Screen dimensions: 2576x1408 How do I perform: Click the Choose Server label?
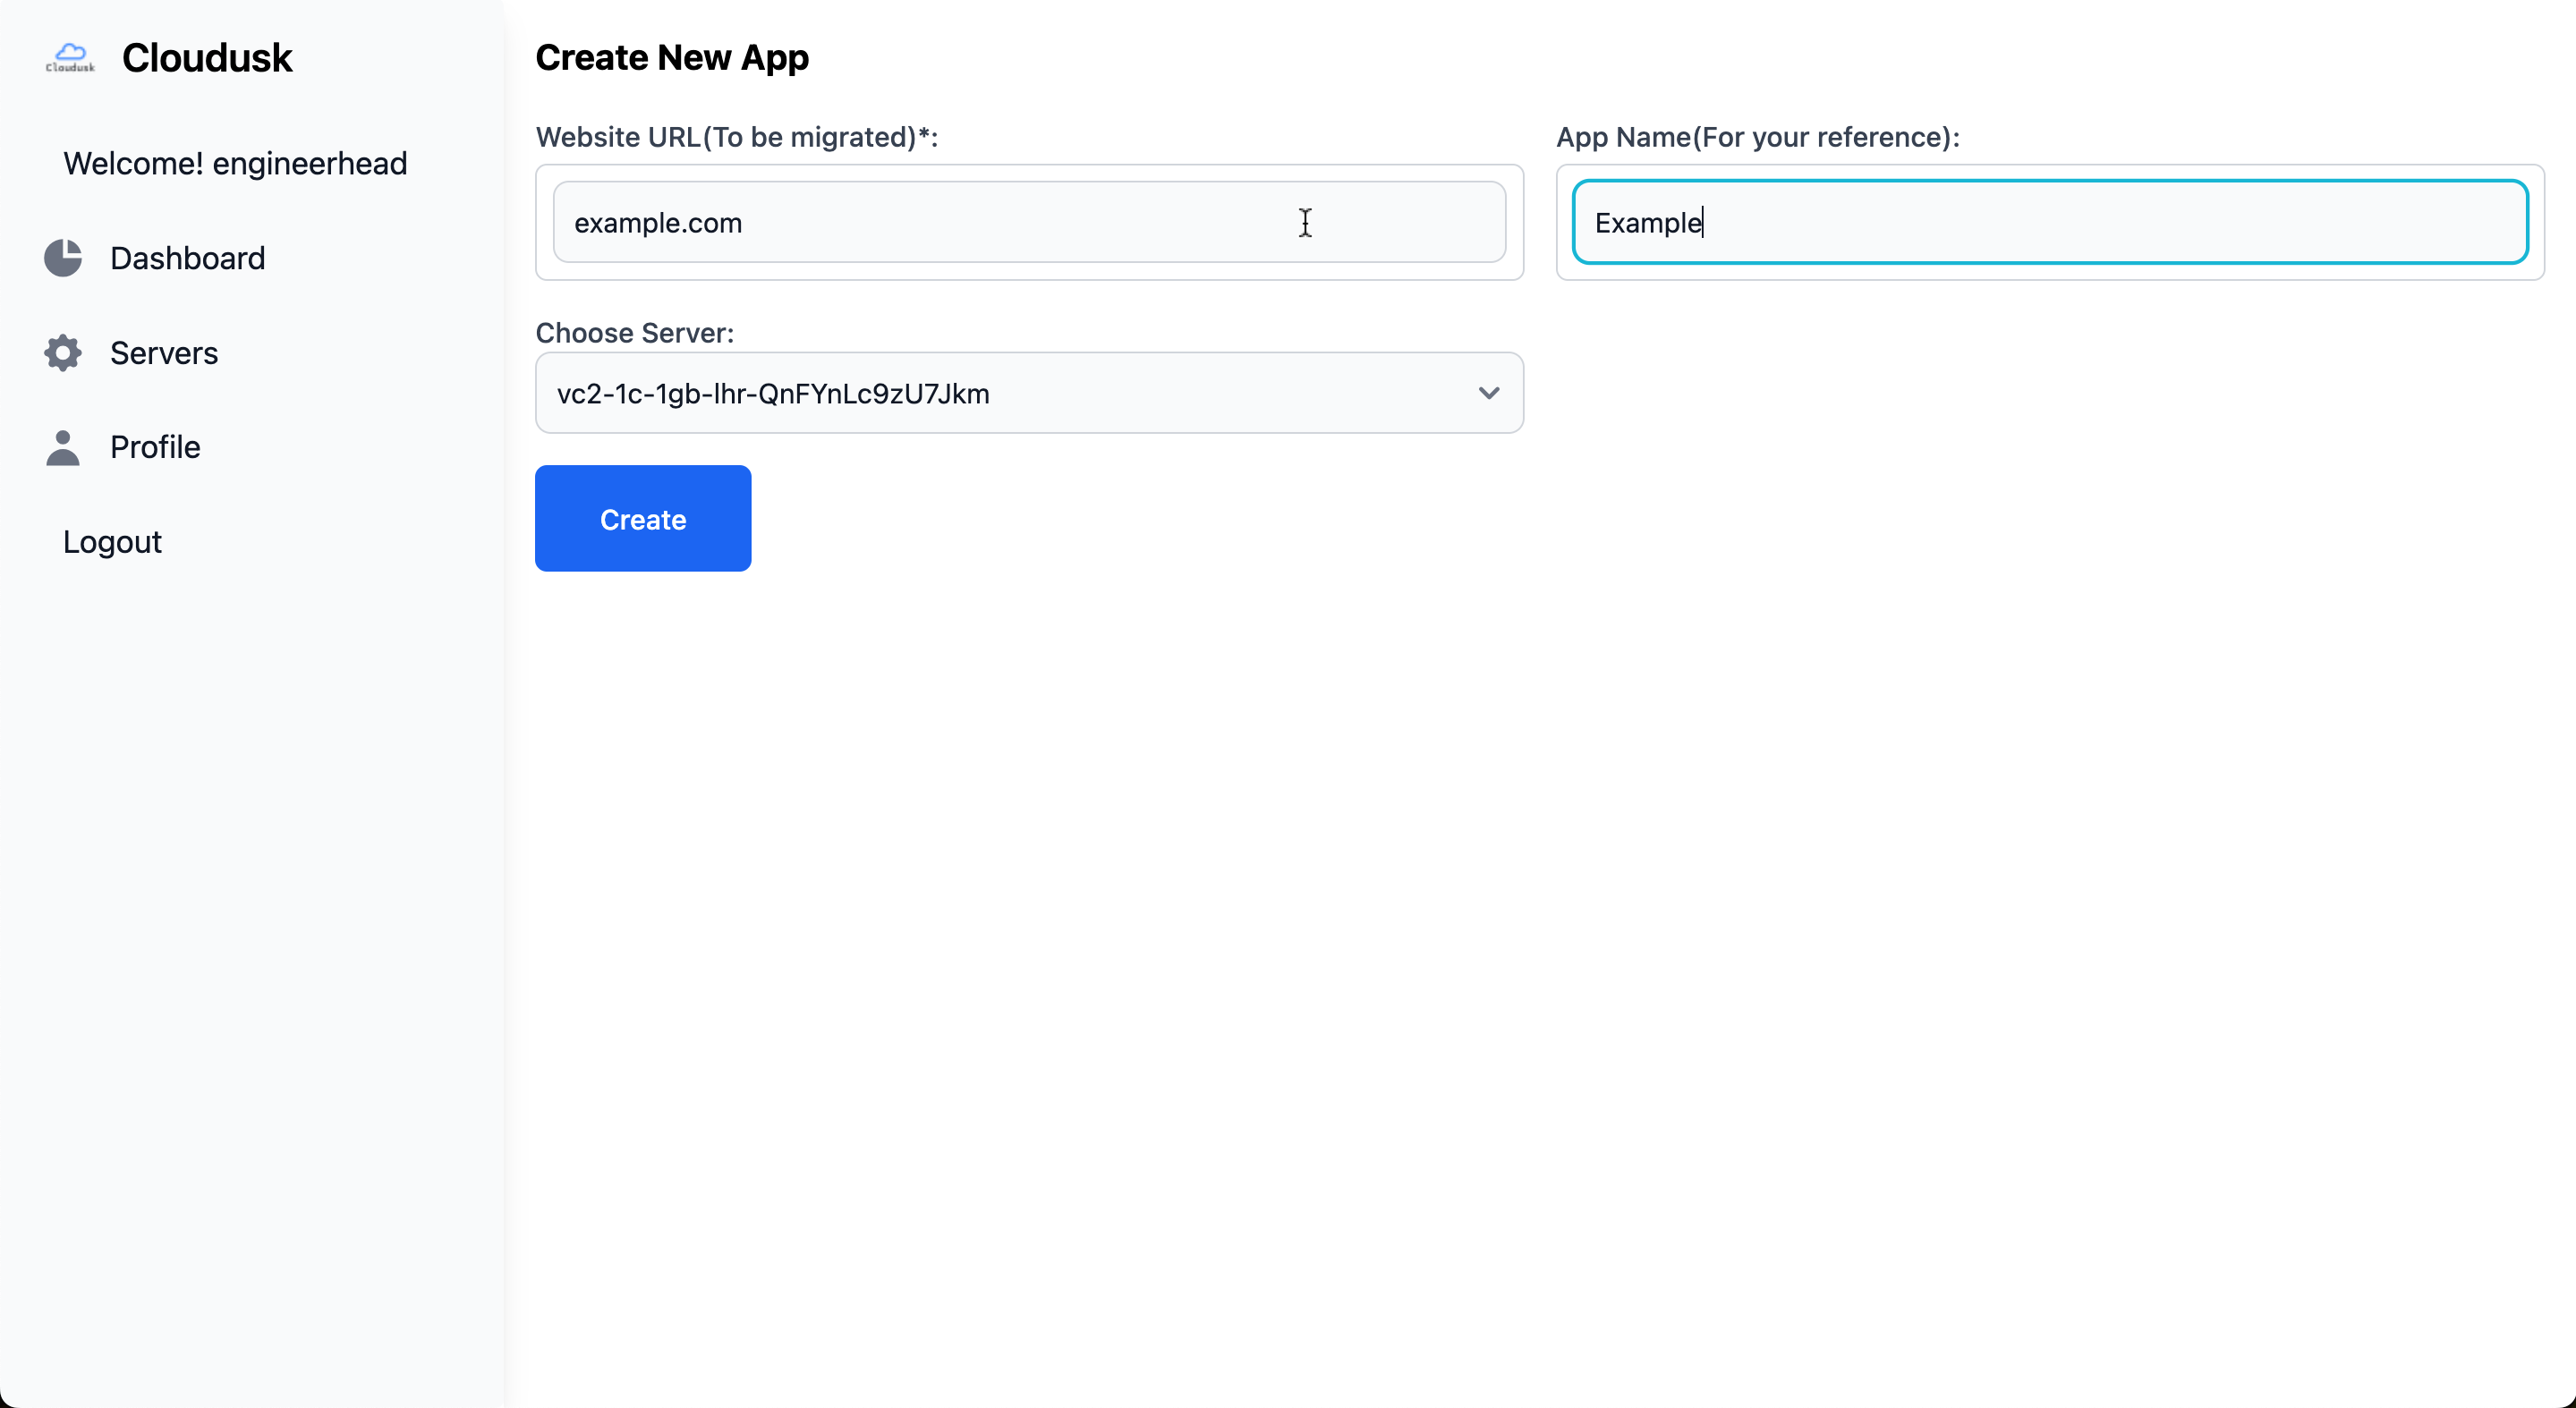click(635, 333)
